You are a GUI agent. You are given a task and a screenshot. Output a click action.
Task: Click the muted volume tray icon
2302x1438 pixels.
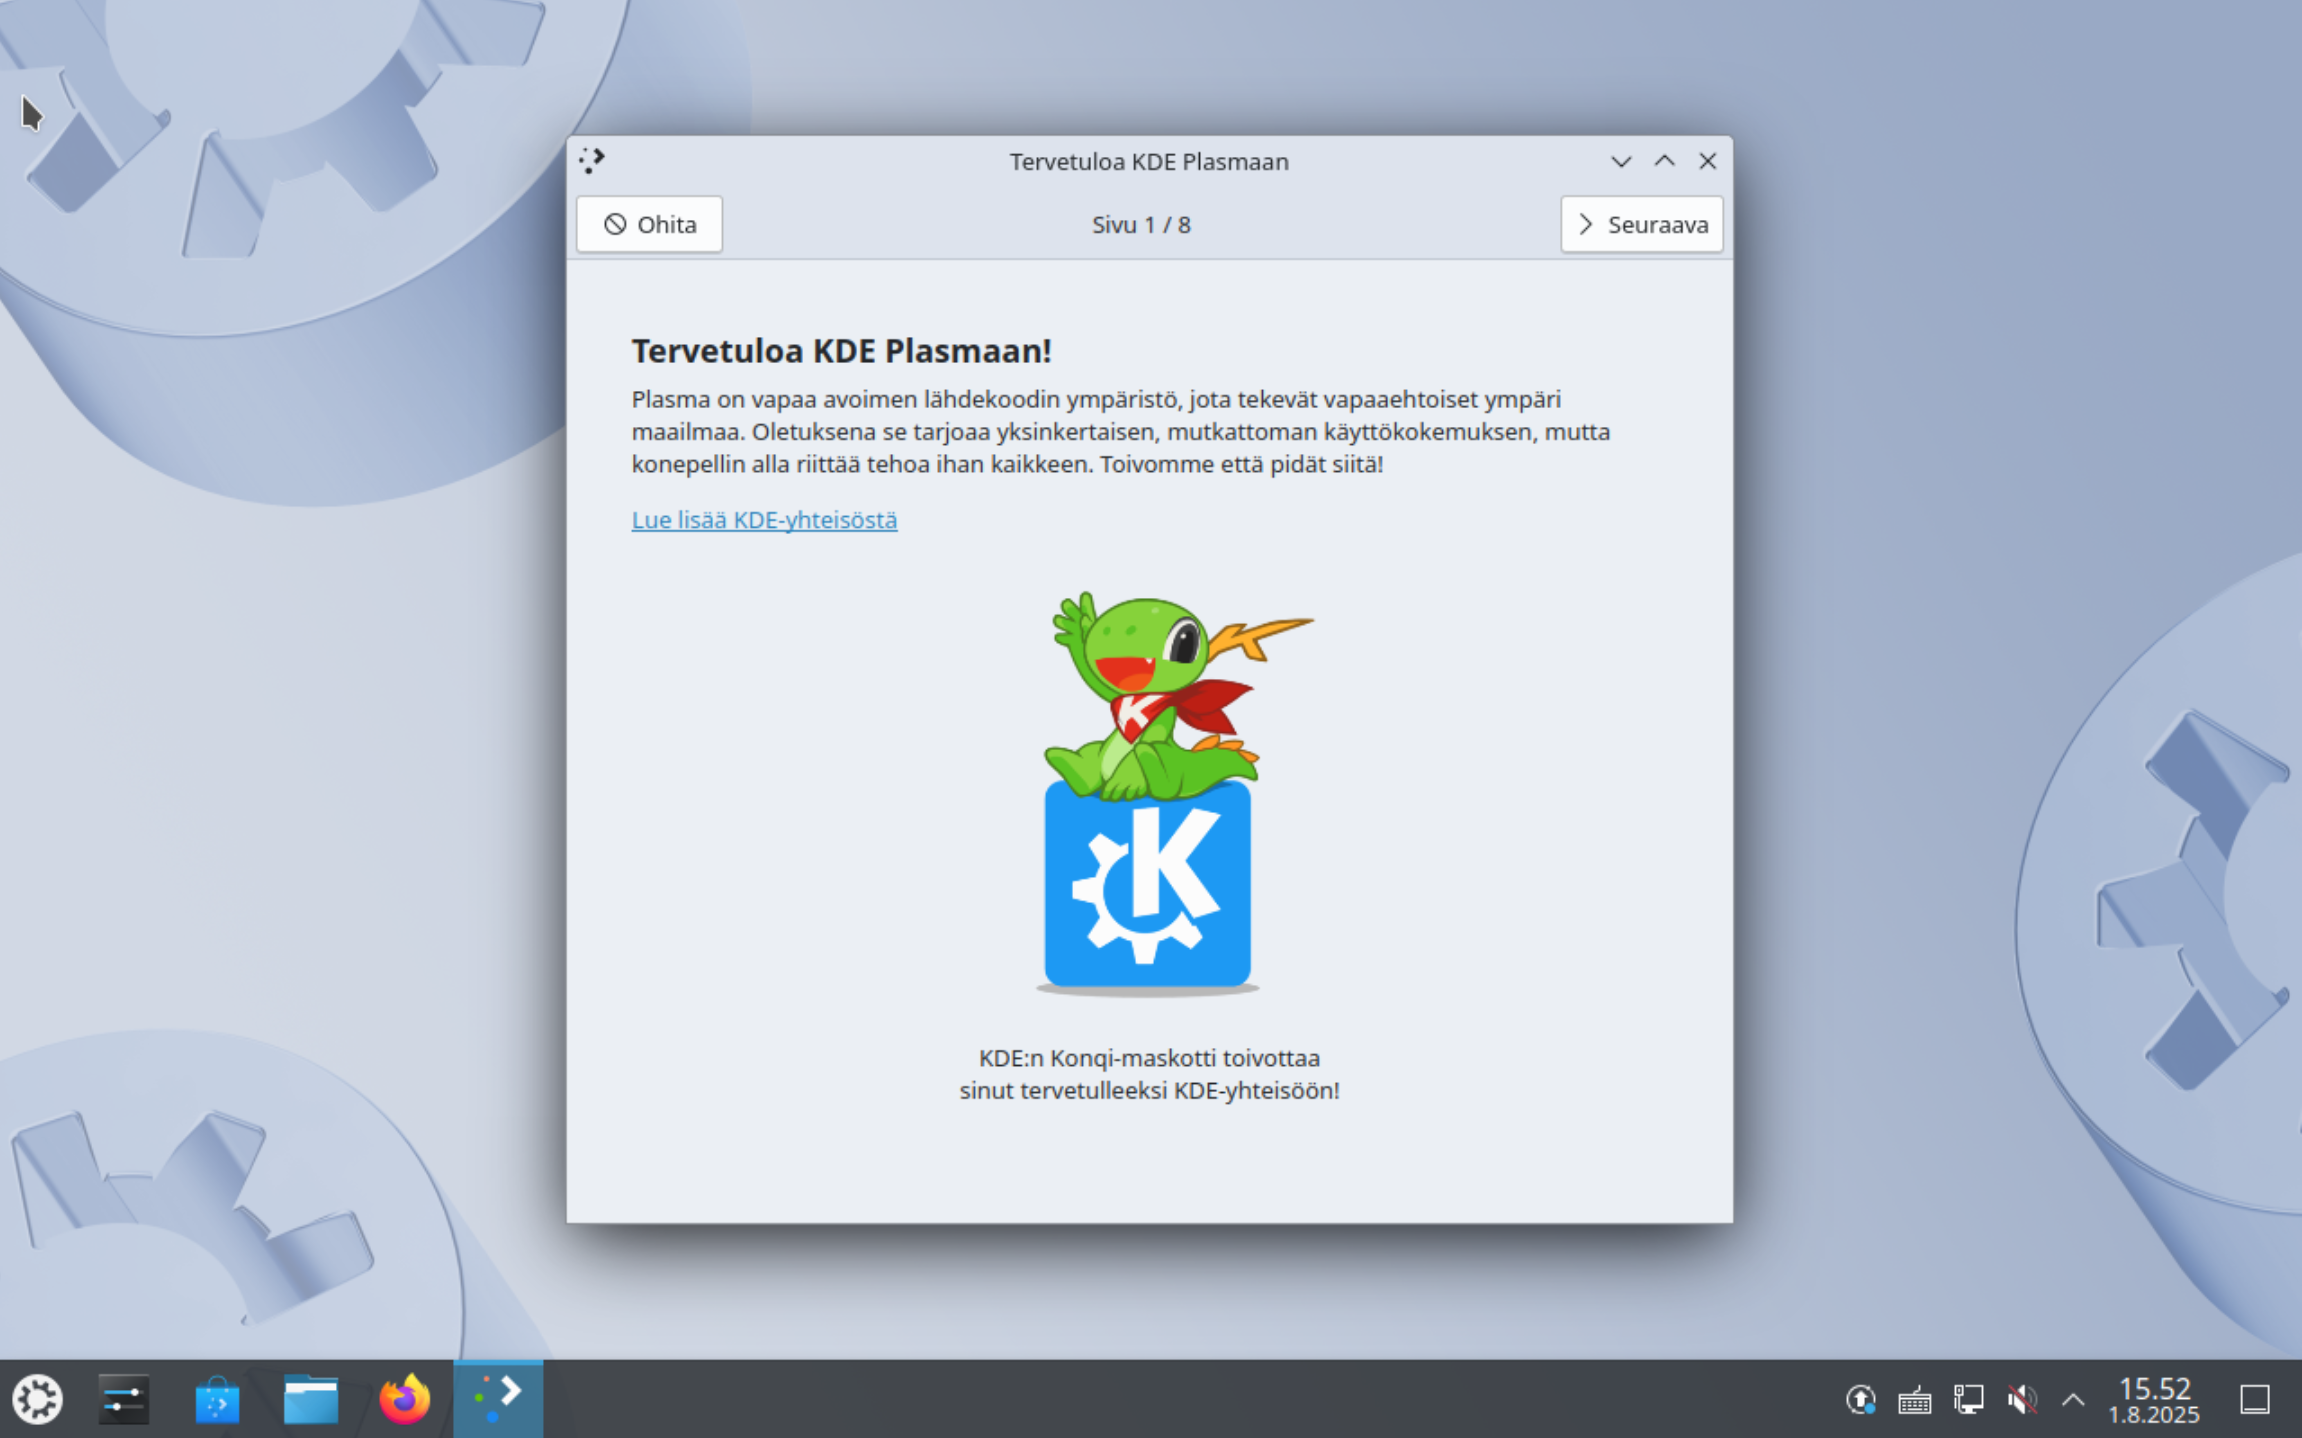click(x=2022, y=1400)
